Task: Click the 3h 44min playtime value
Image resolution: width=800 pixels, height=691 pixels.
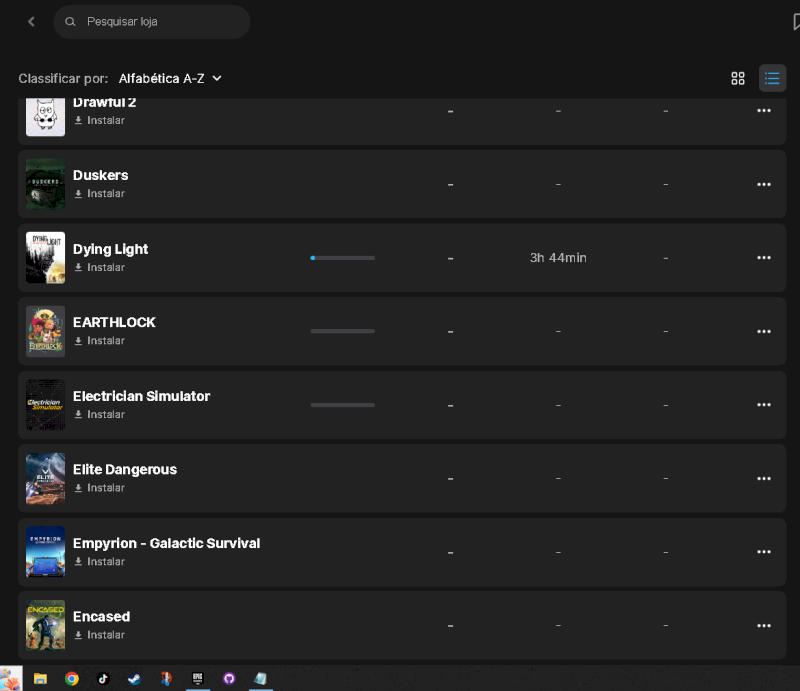Action: [x=558, y=258]
